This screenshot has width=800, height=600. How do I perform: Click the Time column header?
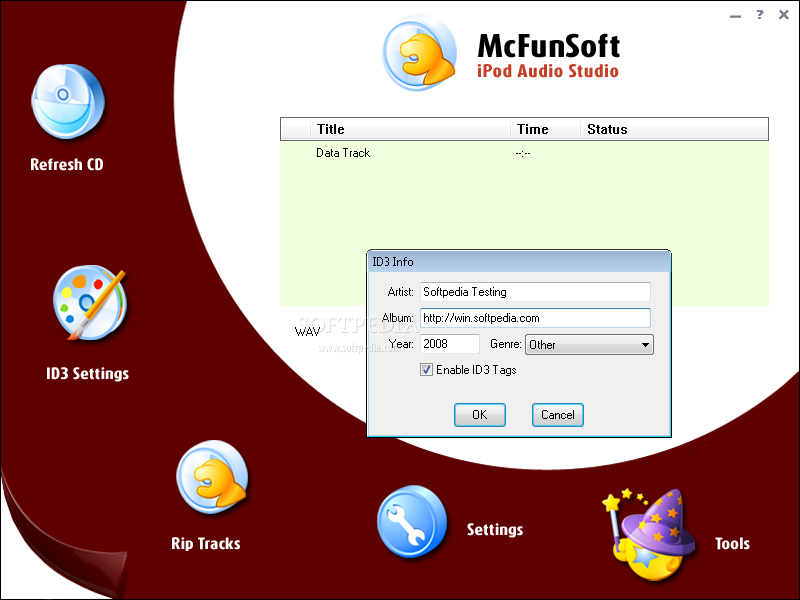(x=545, y=129)
